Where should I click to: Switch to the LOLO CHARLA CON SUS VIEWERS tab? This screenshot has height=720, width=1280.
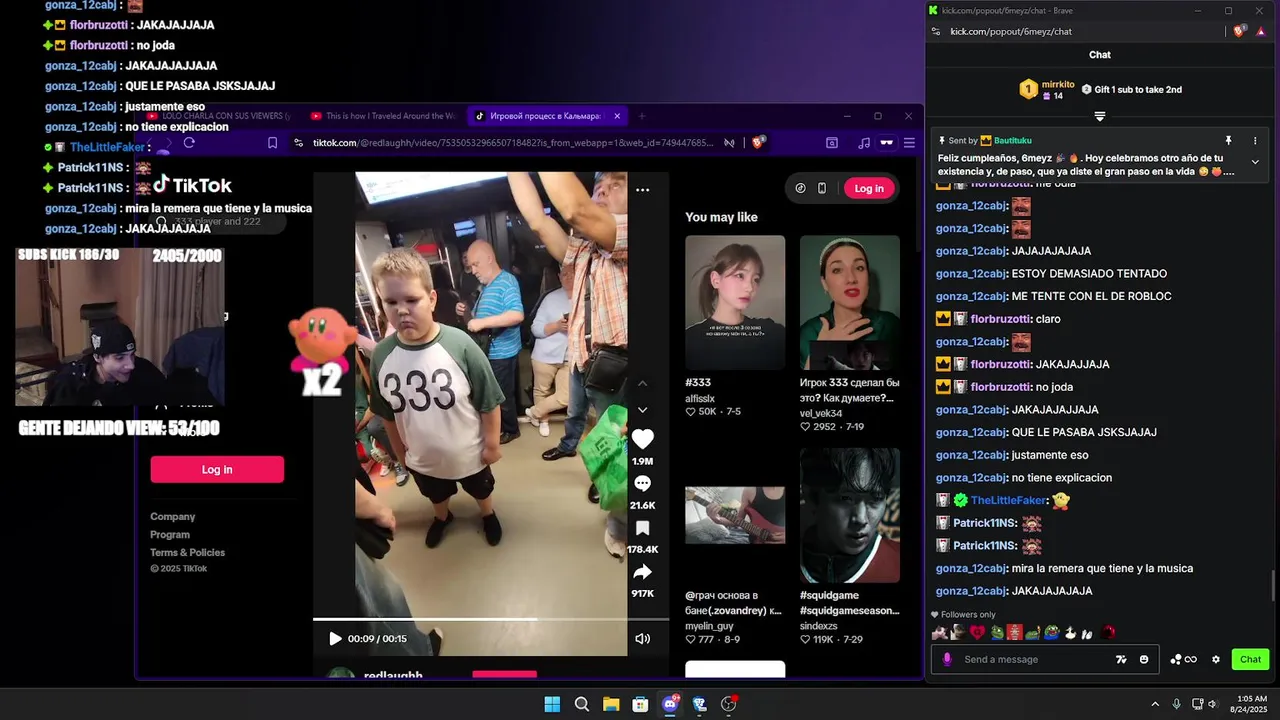tap(220, 116)
